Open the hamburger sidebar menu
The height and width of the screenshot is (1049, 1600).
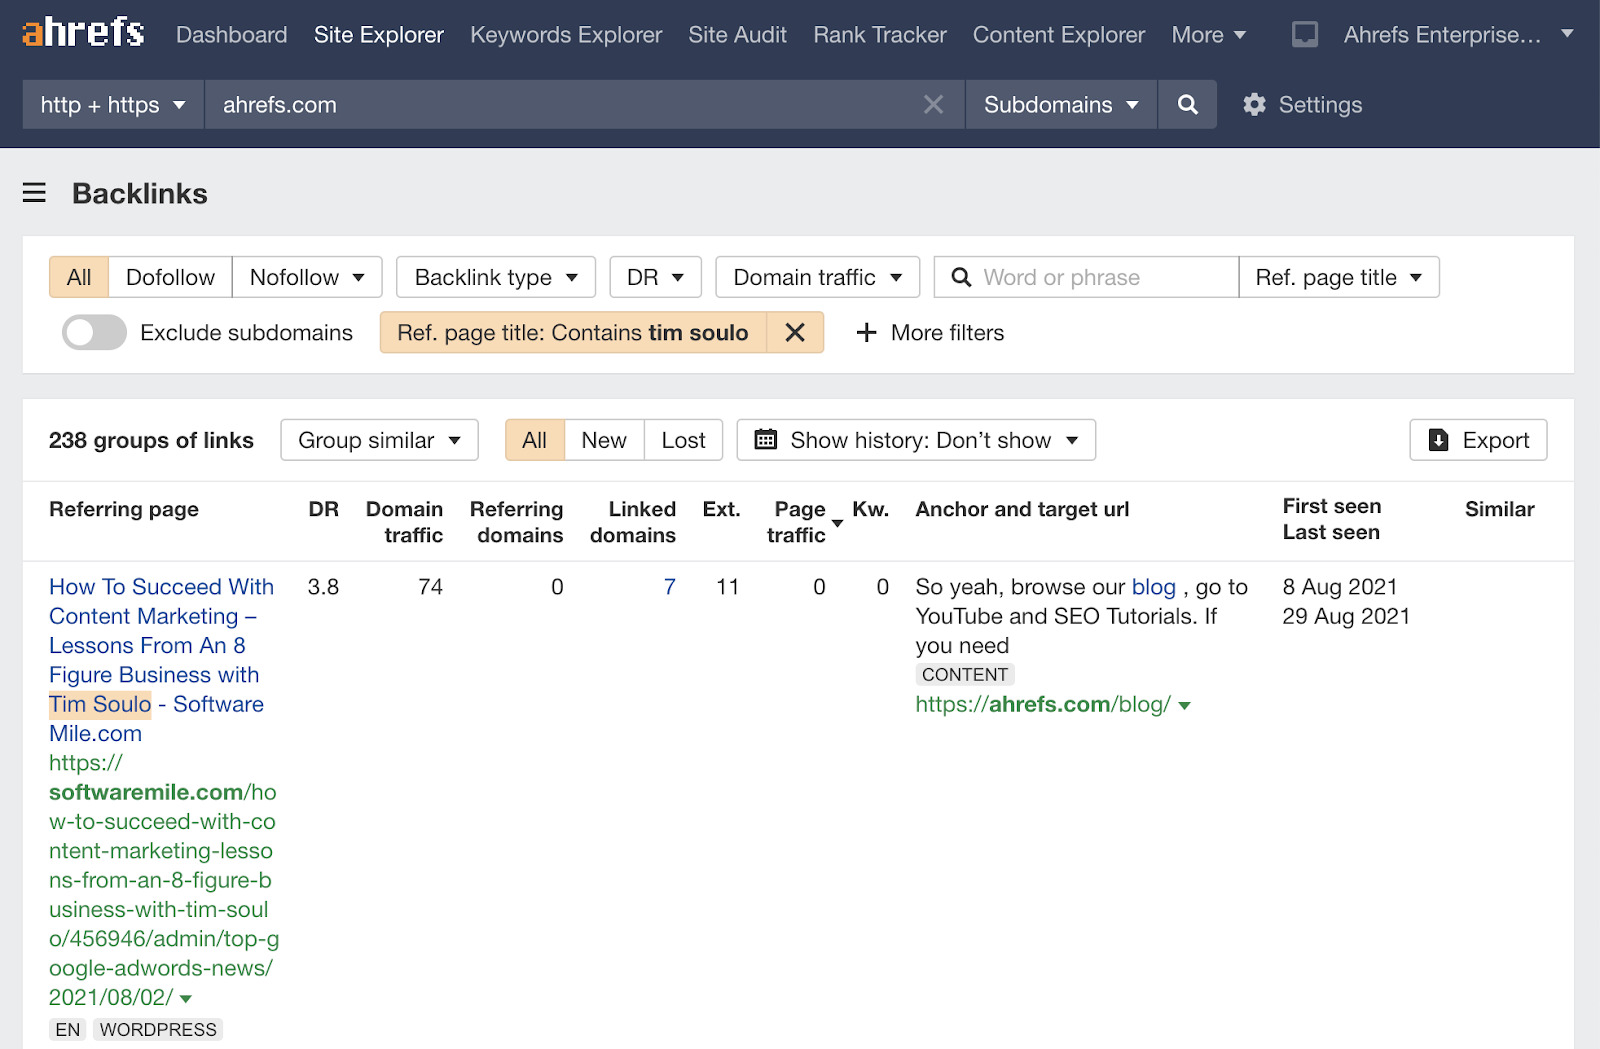(x=34, y=193)
